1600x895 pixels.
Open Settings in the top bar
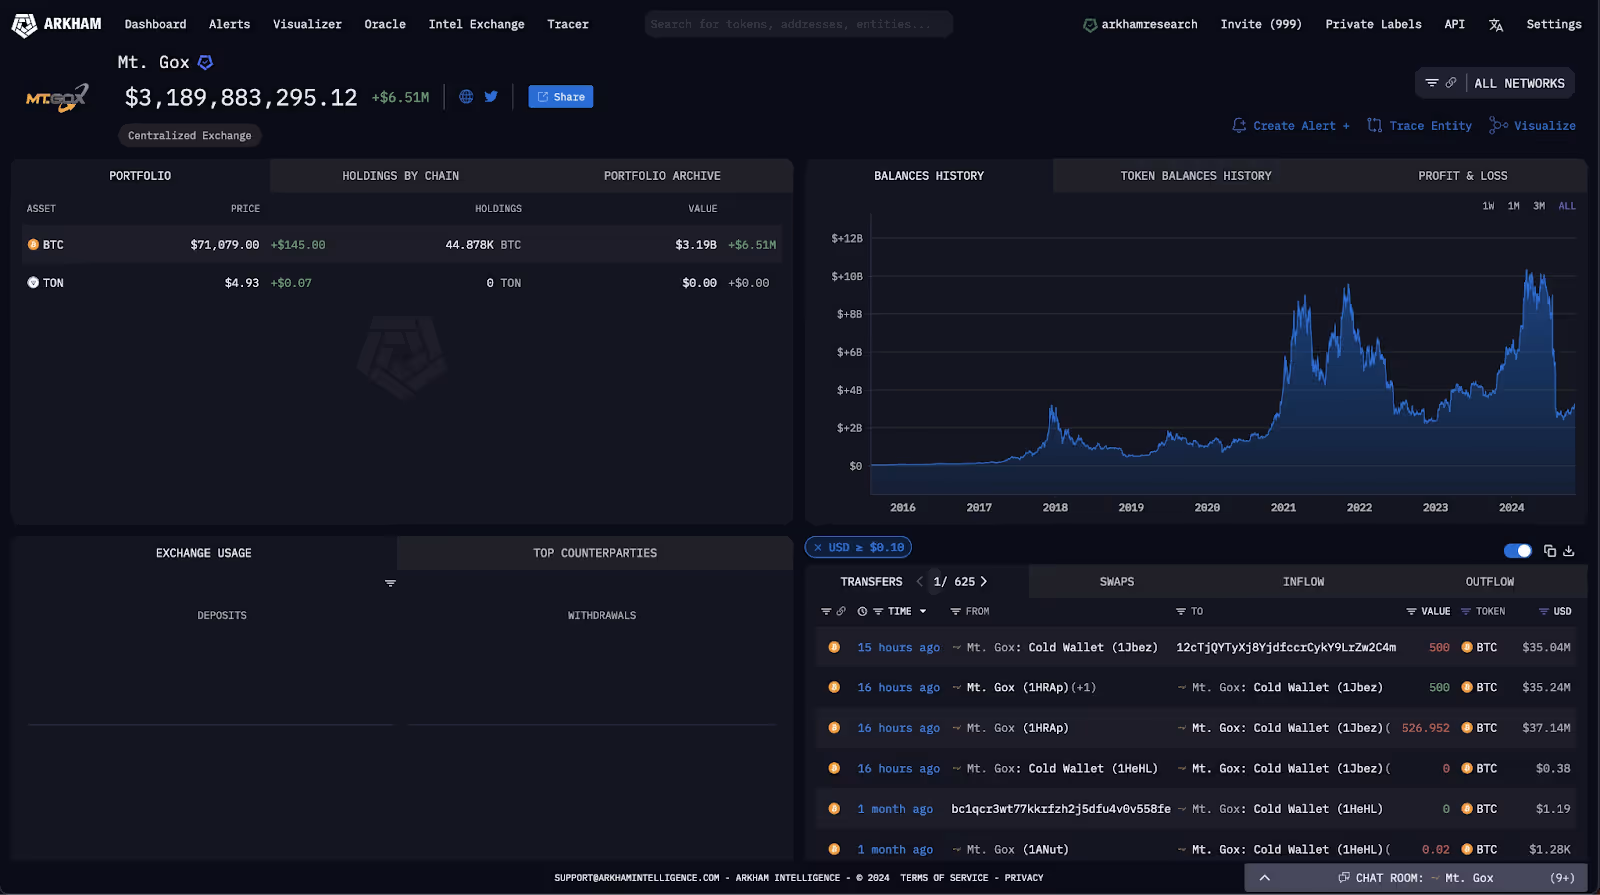(1554, 24)
